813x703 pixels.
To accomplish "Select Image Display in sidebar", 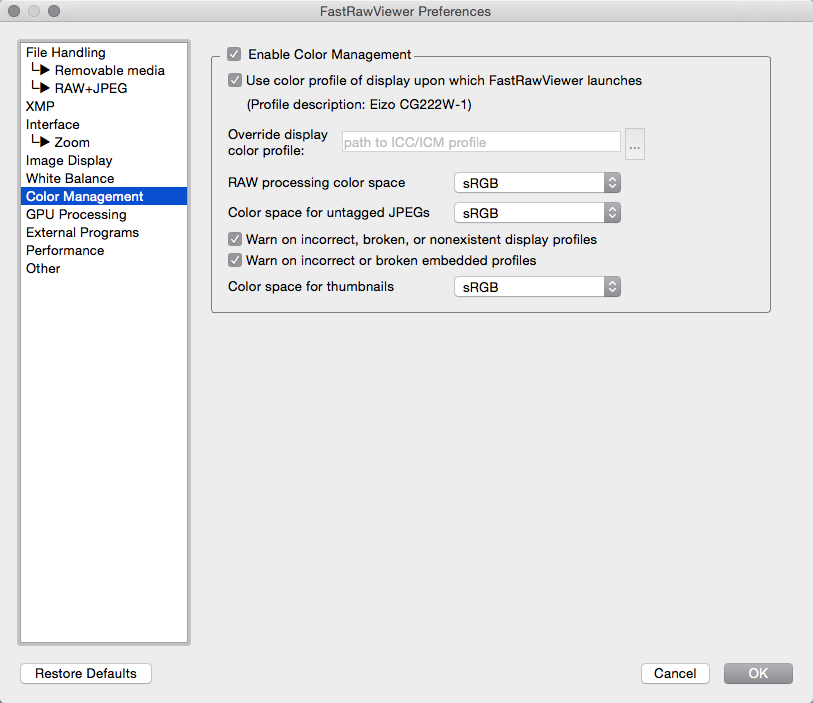I will [104, 160].
